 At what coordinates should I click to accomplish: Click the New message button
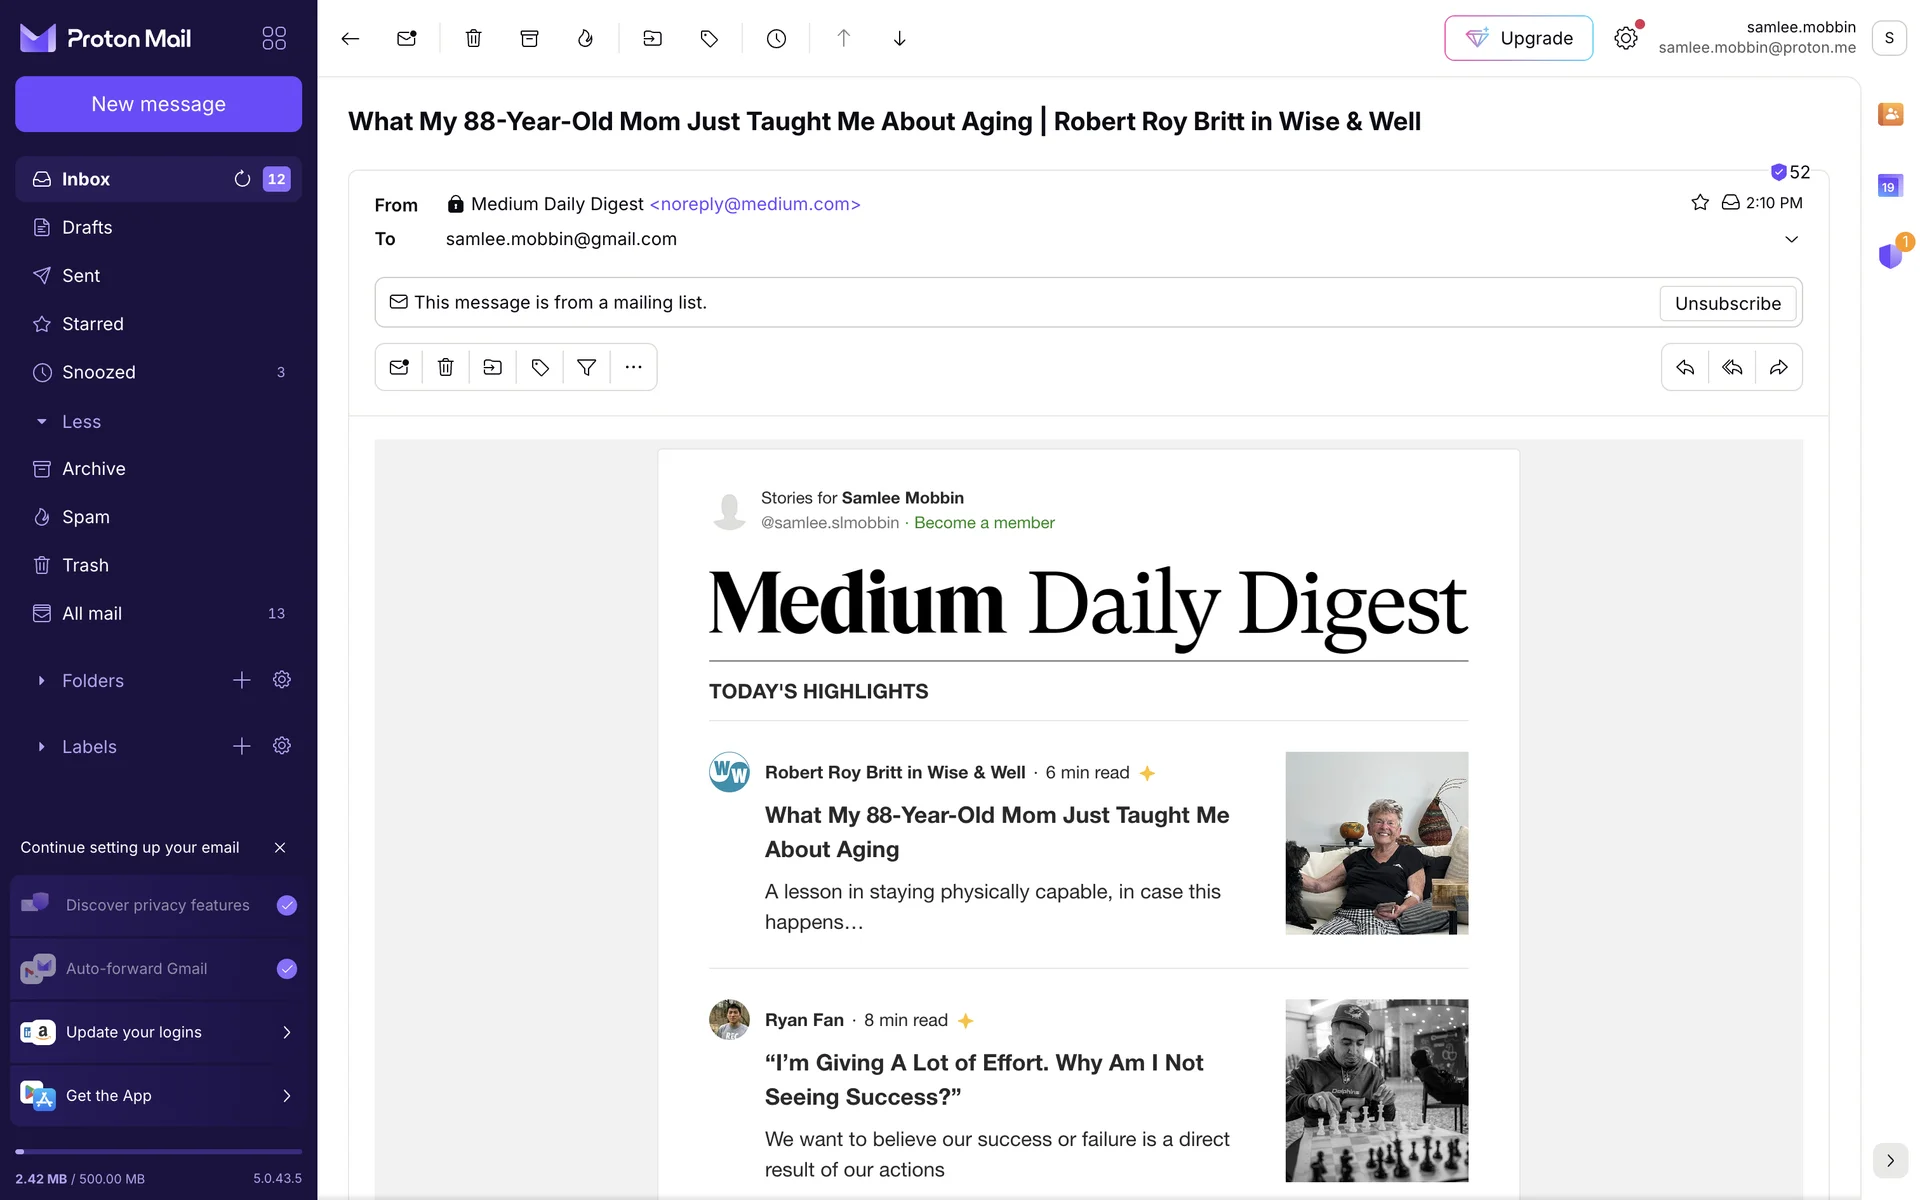(158, 104)
